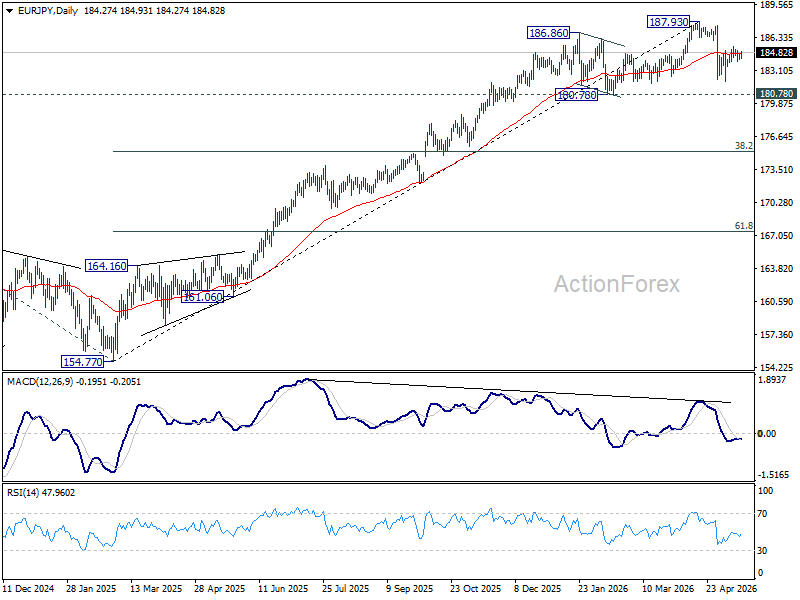This screenshot has width=800, height=600.
Task: Open the EURJPY chart dropdown triangle
Action: click(10, 11)
